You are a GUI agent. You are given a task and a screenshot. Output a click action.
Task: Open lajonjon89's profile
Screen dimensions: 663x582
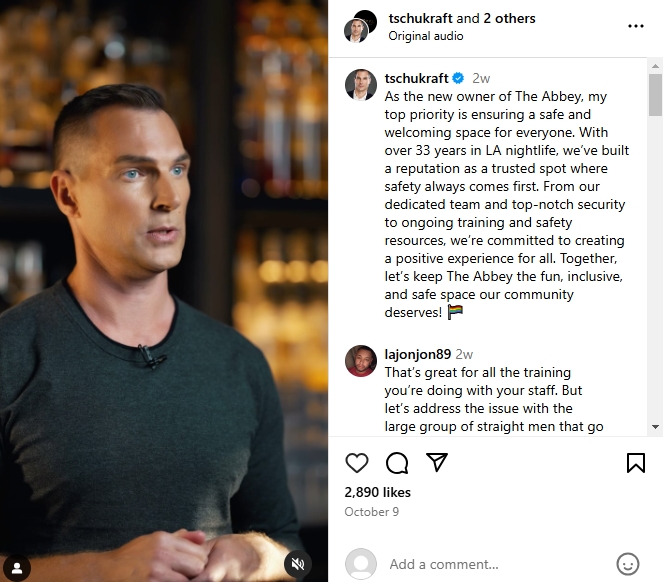(417, 354)
